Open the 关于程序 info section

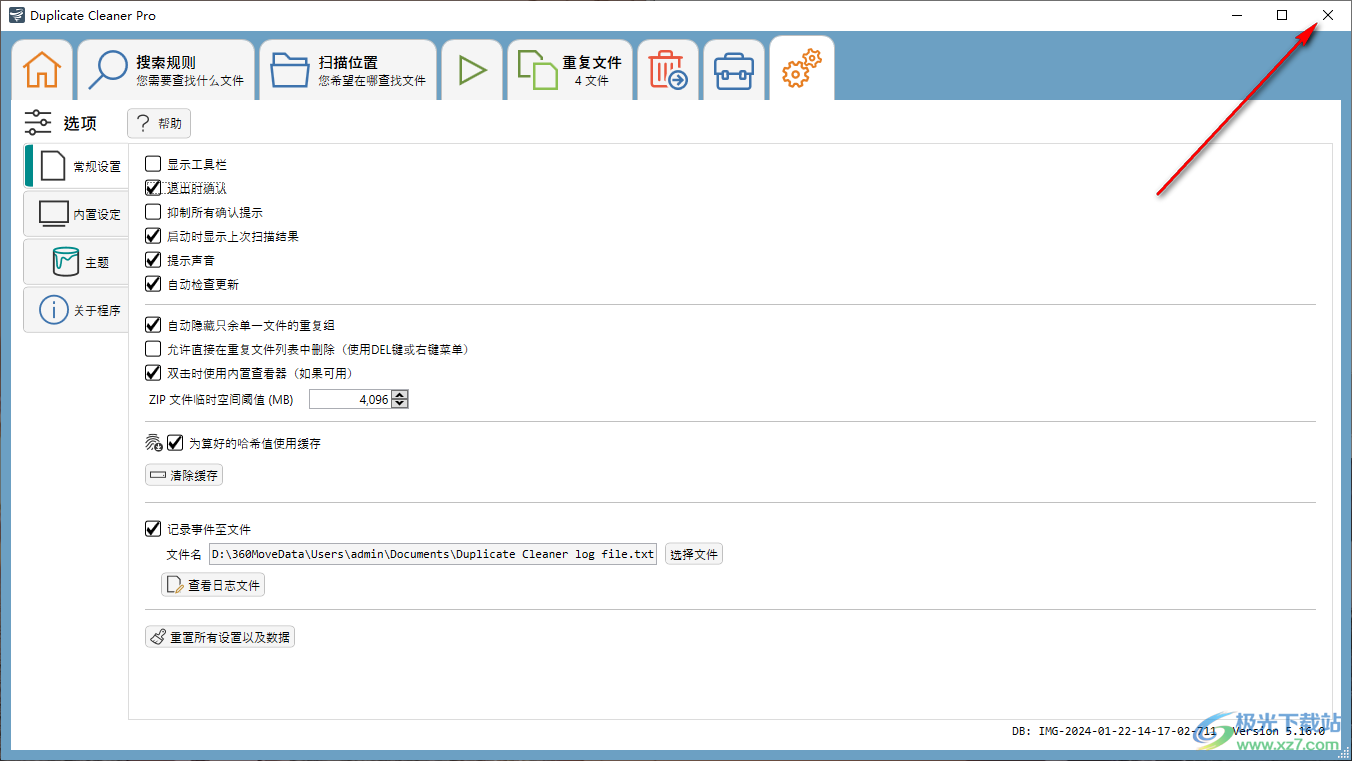pos(77,310)
